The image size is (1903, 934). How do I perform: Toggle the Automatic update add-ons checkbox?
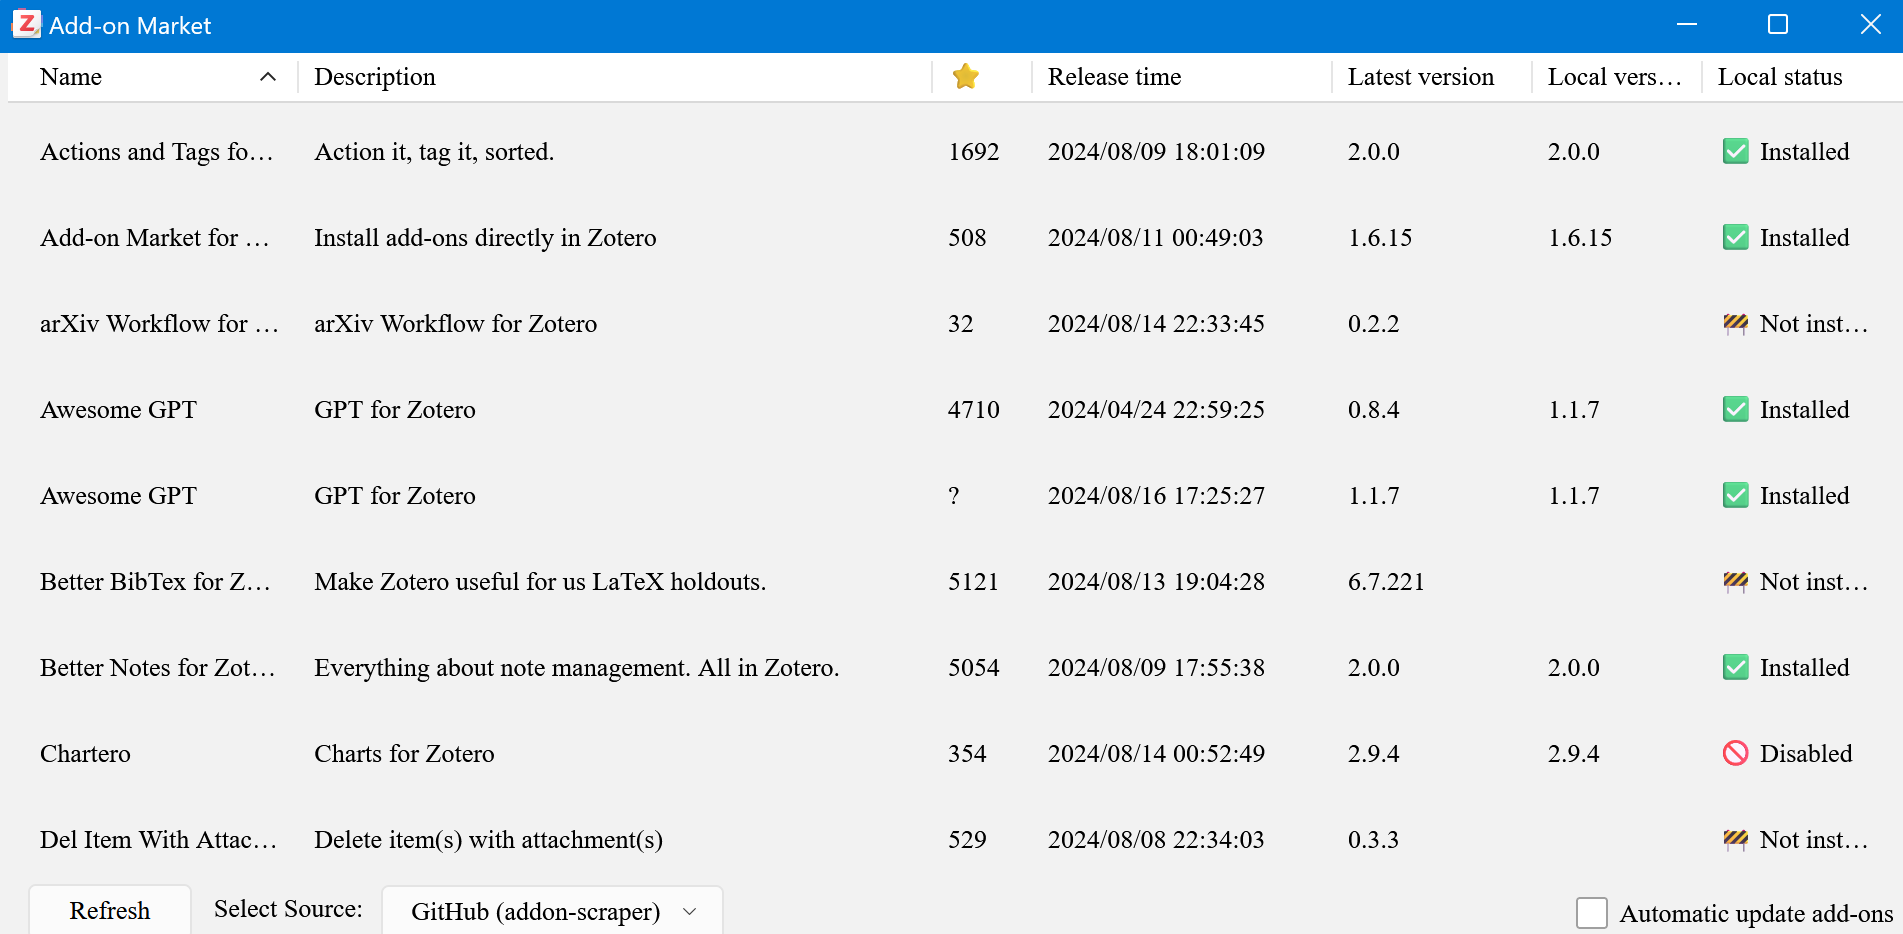1592,912
